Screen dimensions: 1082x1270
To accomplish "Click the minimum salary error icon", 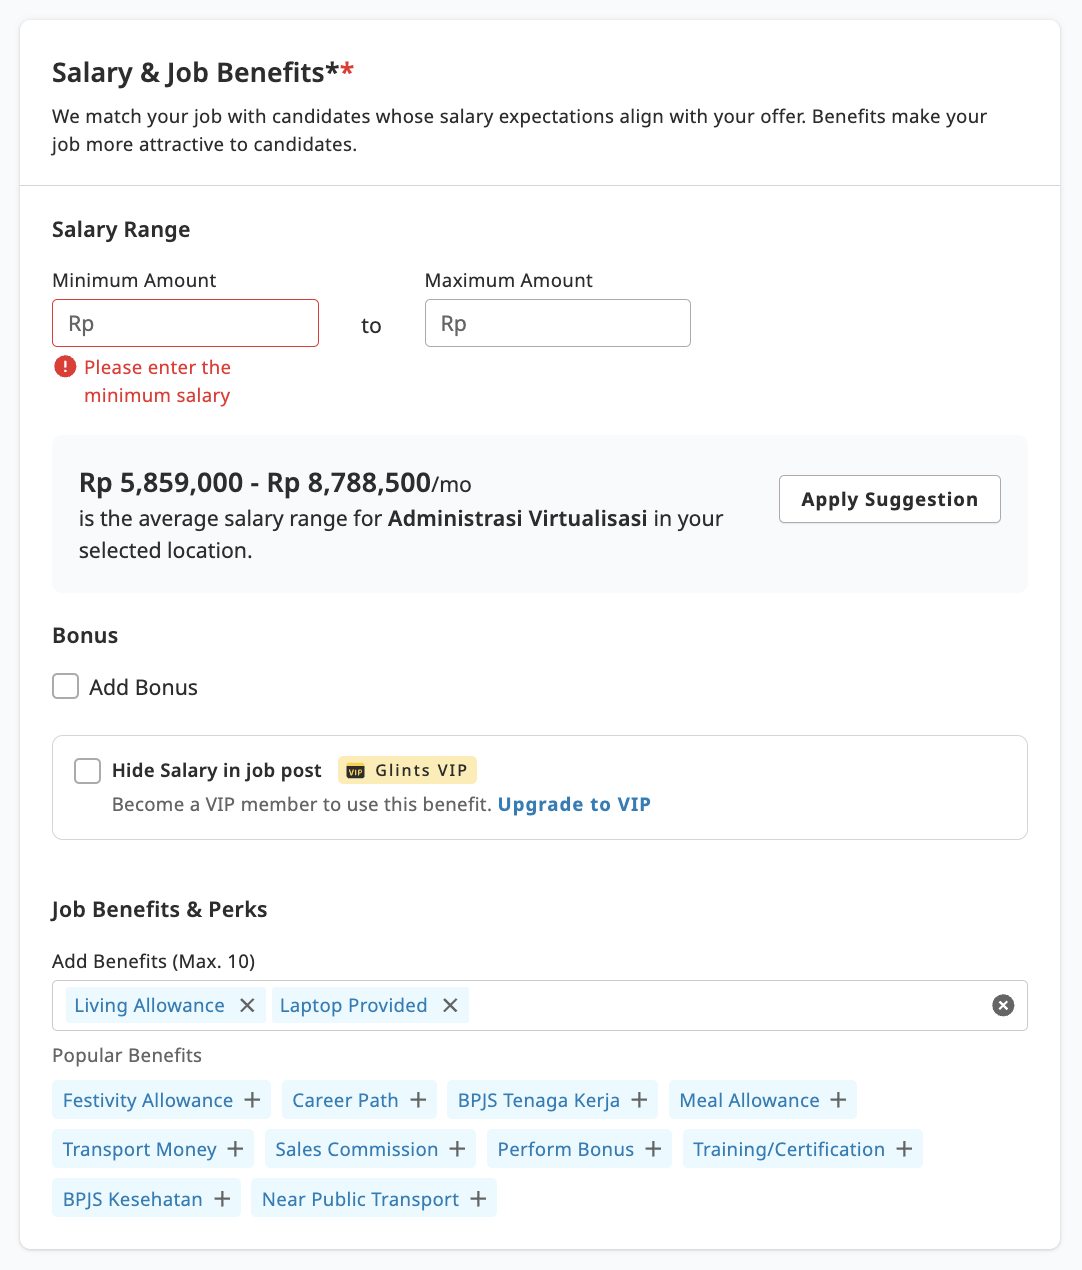I will (65, 367).
